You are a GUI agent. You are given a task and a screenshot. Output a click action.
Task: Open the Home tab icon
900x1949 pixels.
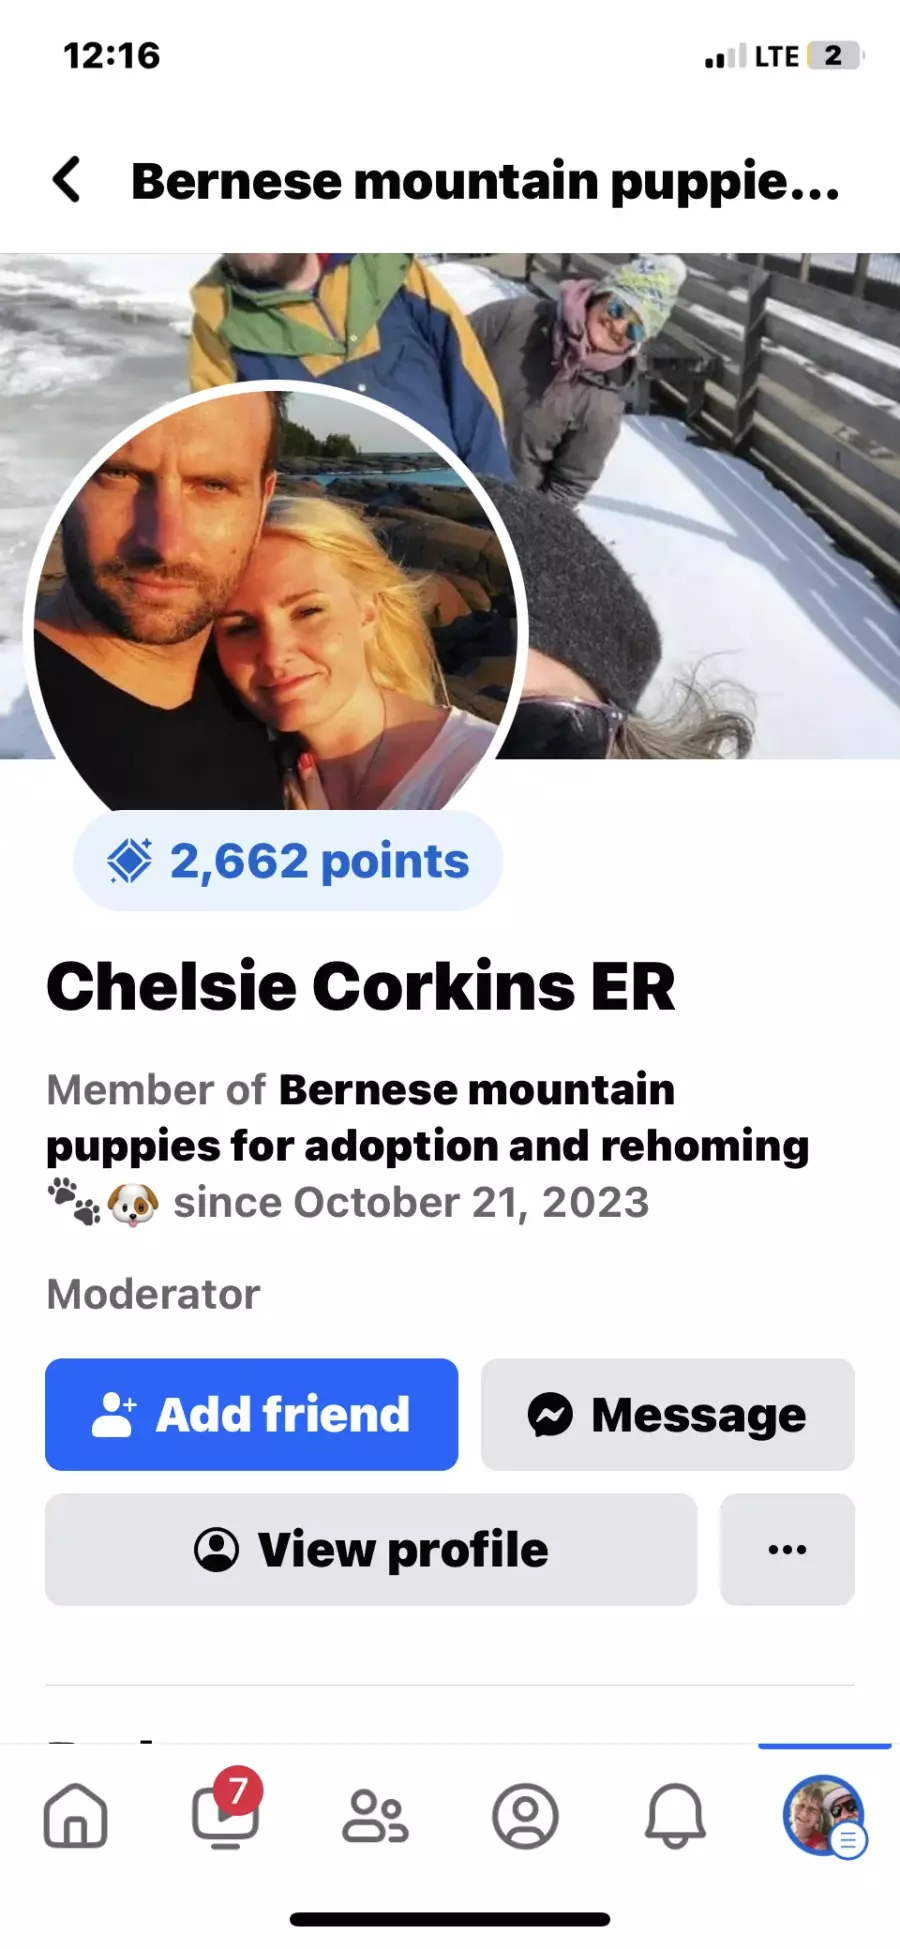75,1815
